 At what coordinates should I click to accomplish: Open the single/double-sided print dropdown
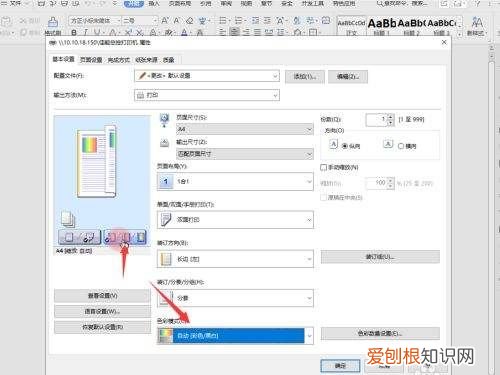(x=235, y=220)
